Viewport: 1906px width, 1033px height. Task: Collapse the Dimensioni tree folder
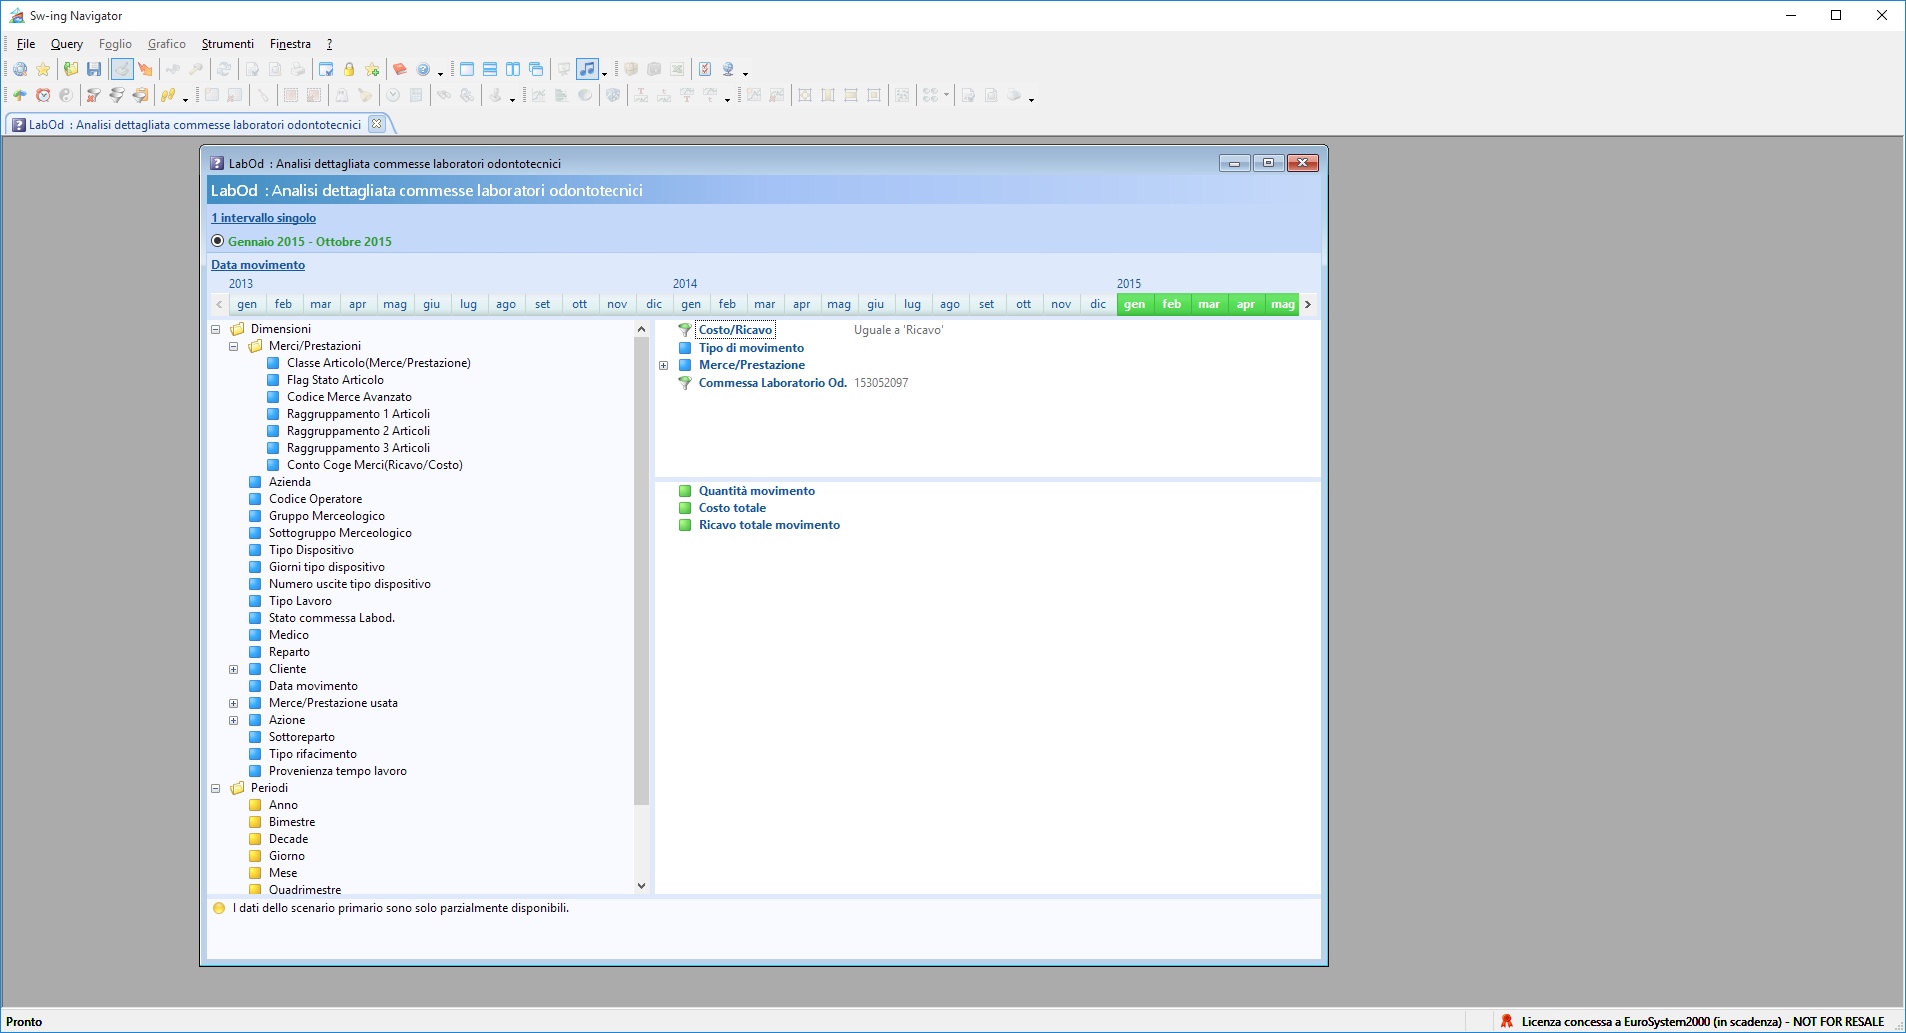tap(216, 329)
